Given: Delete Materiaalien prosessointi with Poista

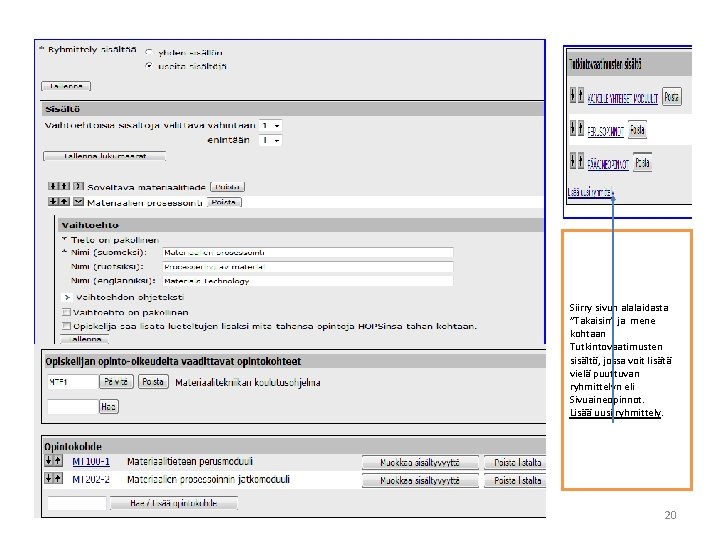Looking at the screenshot, I should pyautogui.click(x=224, y=202).
